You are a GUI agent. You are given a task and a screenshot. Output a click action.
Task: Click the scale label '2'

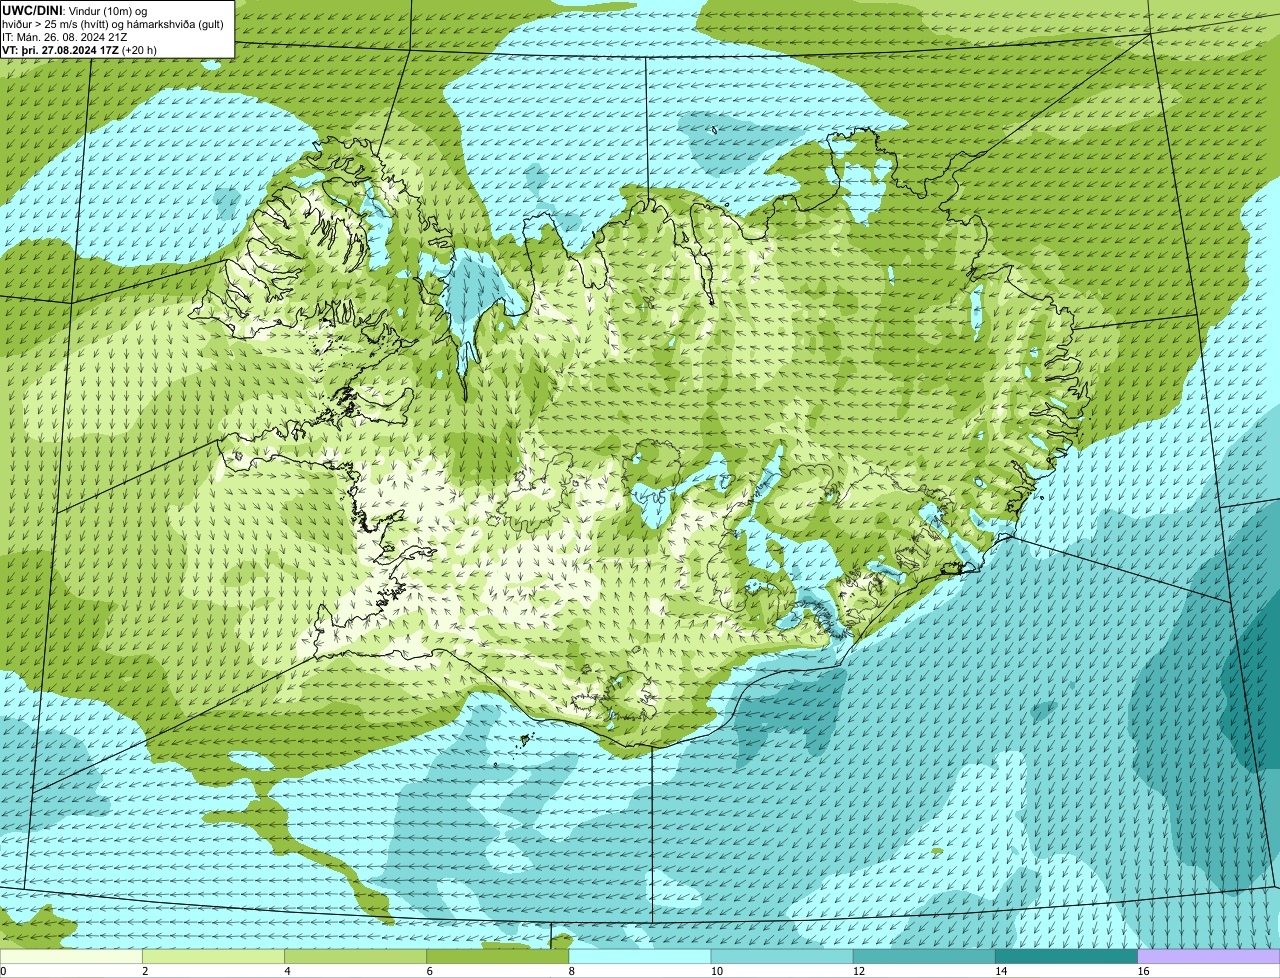coord(145,971)
